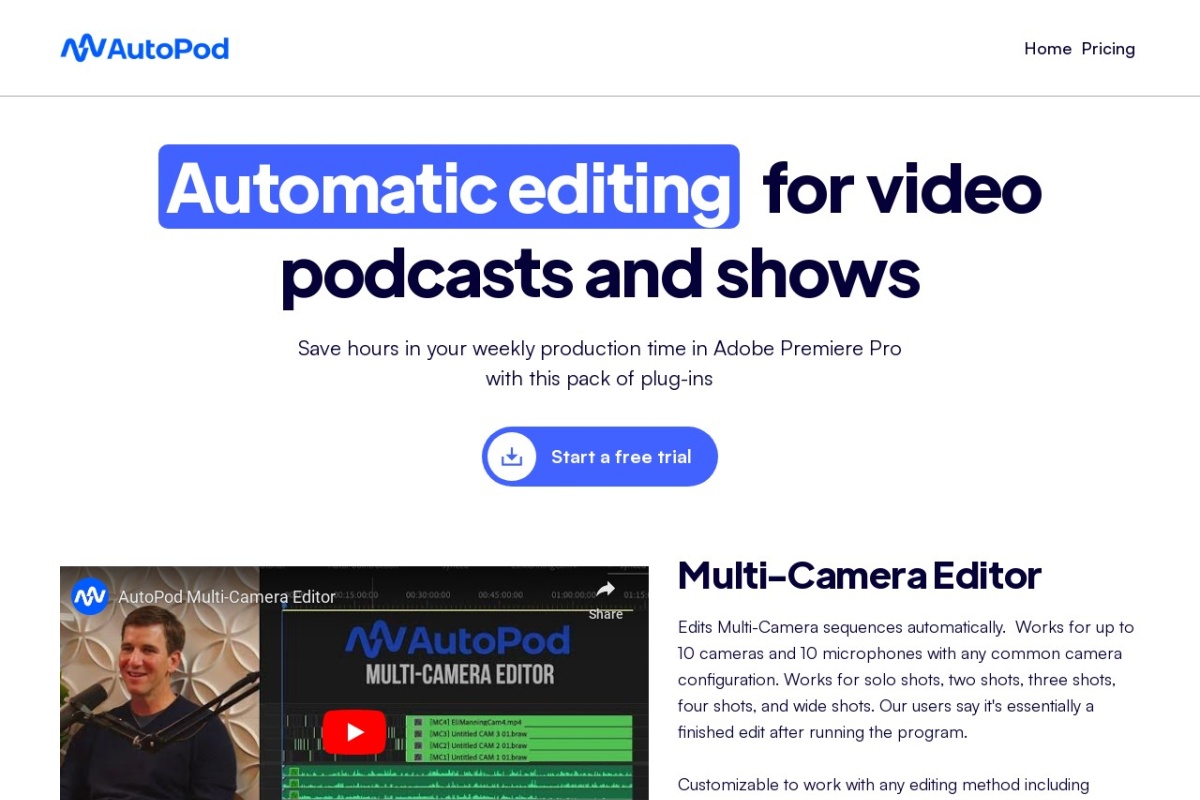Click the video title AutoPod Multi-Camera Editor
1200x800 pixels.
pos(226,597)
